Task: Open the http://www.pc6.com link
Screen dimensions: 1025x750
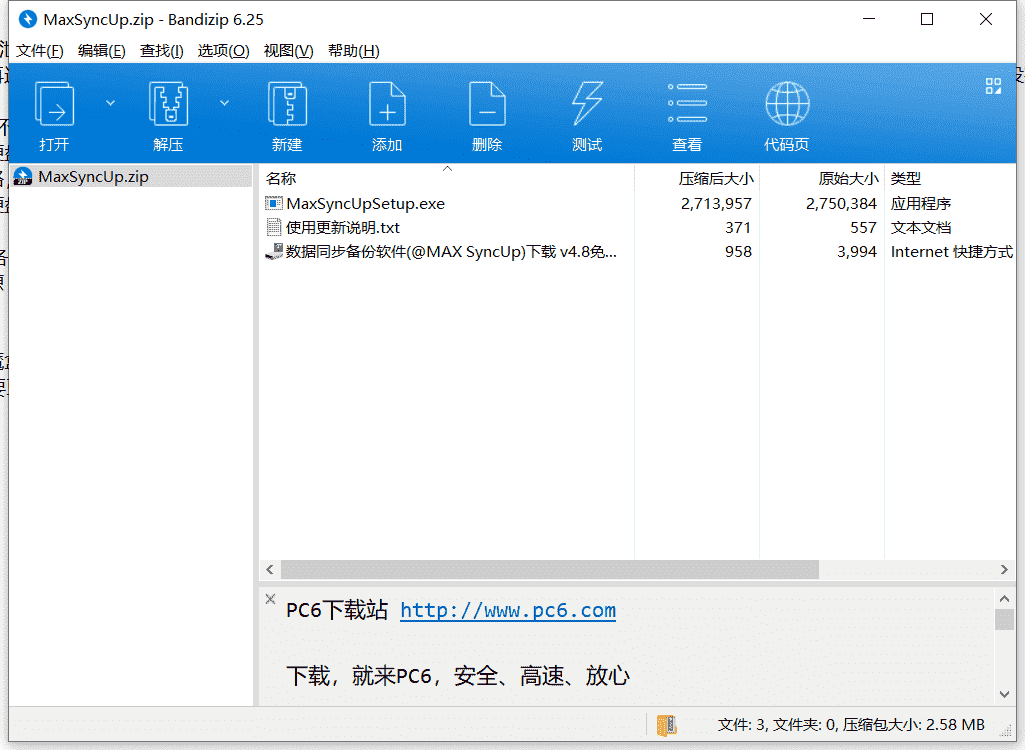Action: click(508, 611)
